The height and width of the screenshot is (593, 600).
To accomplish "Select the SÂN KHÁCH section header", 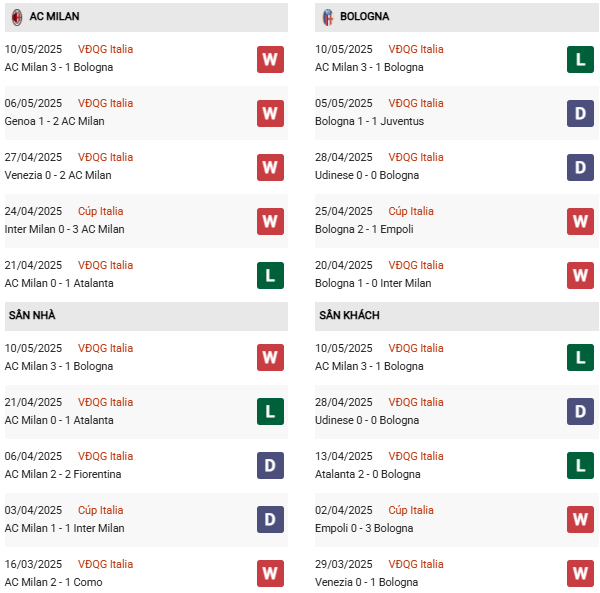I will point(457,316).
